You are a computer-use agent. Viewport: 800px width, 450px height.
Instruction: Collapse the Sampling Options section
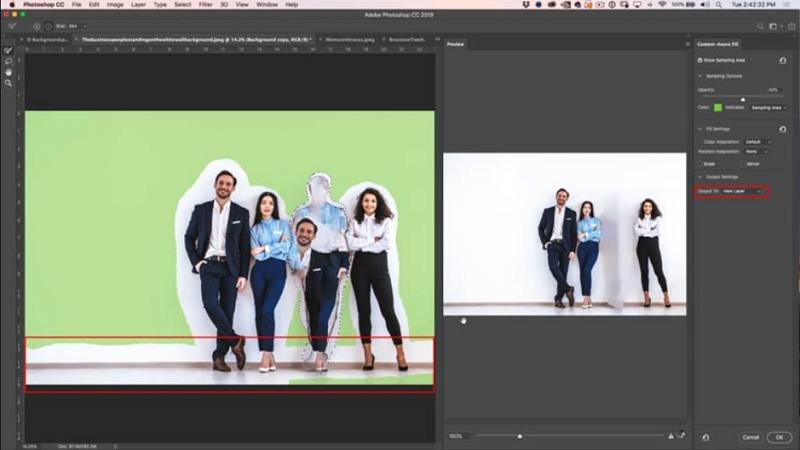click(700, 77)
